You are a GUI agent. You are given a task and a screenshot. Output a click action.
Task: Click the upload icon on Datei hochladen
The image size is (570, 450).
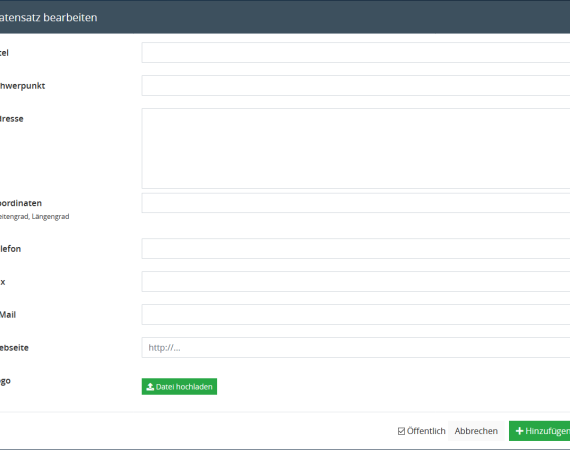[x=150, y=387]
